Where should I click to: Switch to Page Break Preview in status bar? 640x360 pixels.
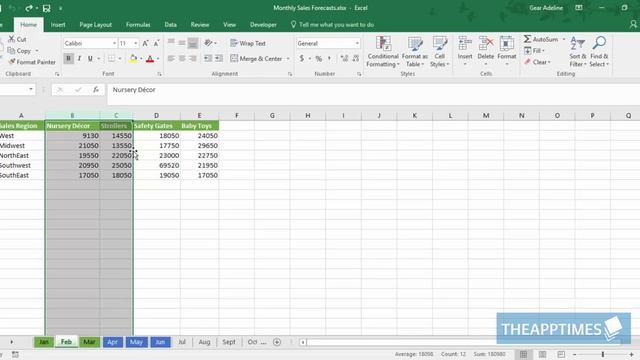pos(561,354)
